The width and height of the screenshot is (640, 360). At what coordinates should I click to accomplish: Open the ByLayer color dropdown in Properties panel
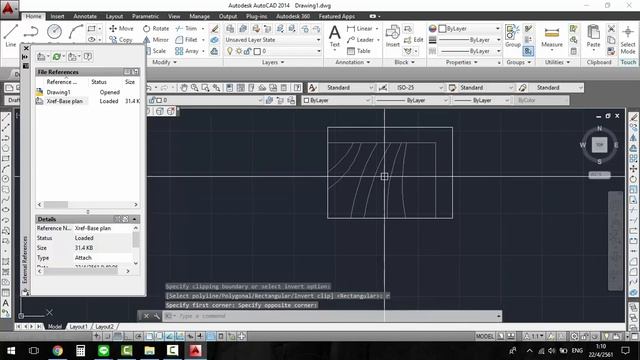470,29
